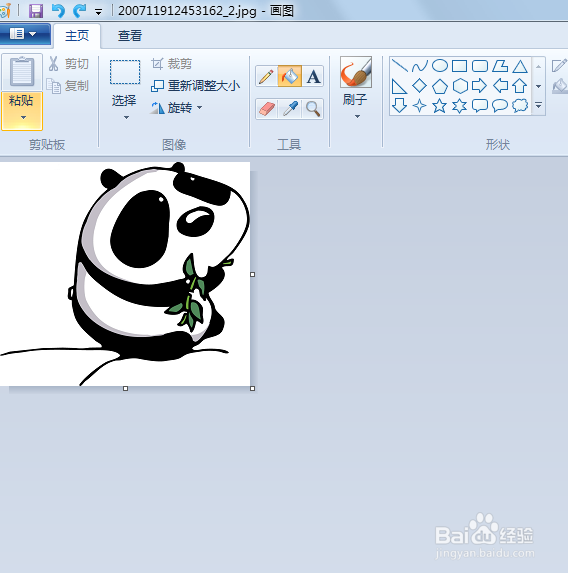Select the Four-point star shape
568x573 pixels.
click(x=419, y=106)
